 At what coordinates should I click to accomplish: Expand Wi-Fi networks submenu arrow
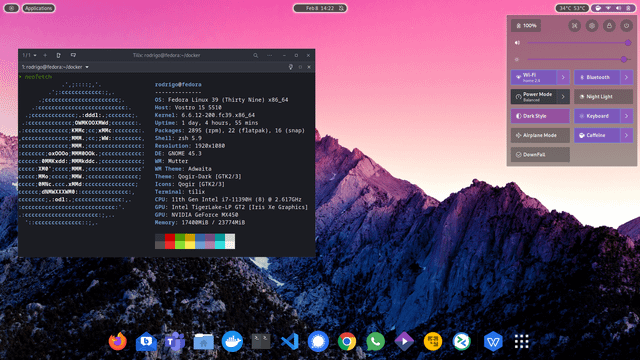(x=563, y=77)
